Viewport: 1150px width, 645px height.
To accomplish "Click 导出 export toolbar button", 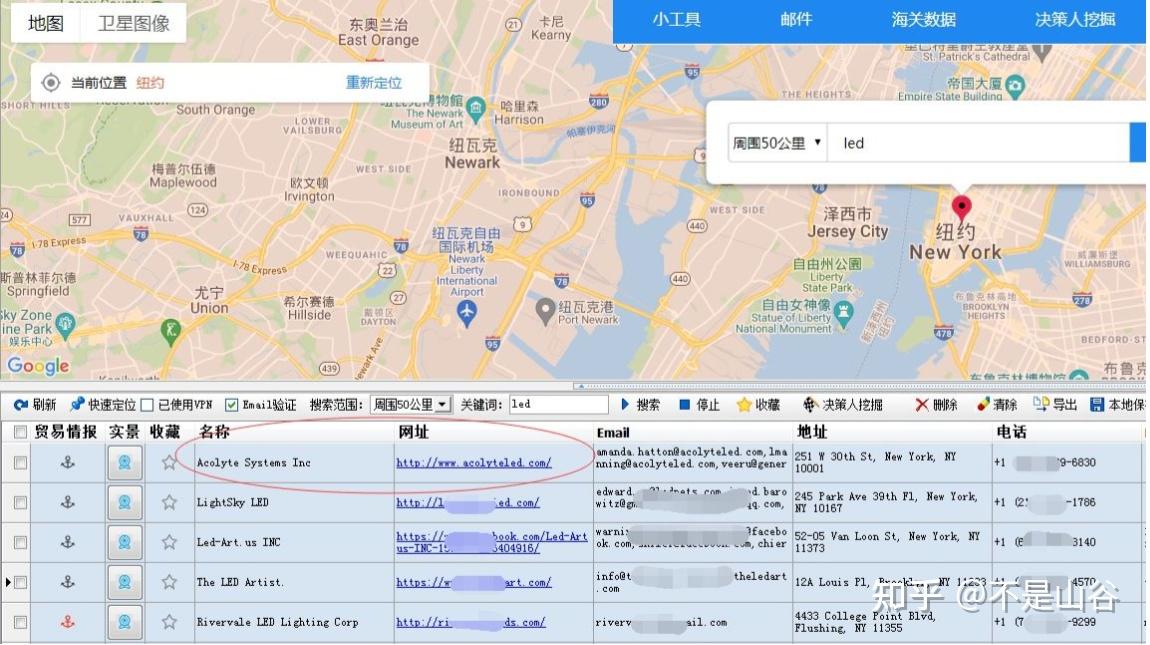I will pos(1055,405).
